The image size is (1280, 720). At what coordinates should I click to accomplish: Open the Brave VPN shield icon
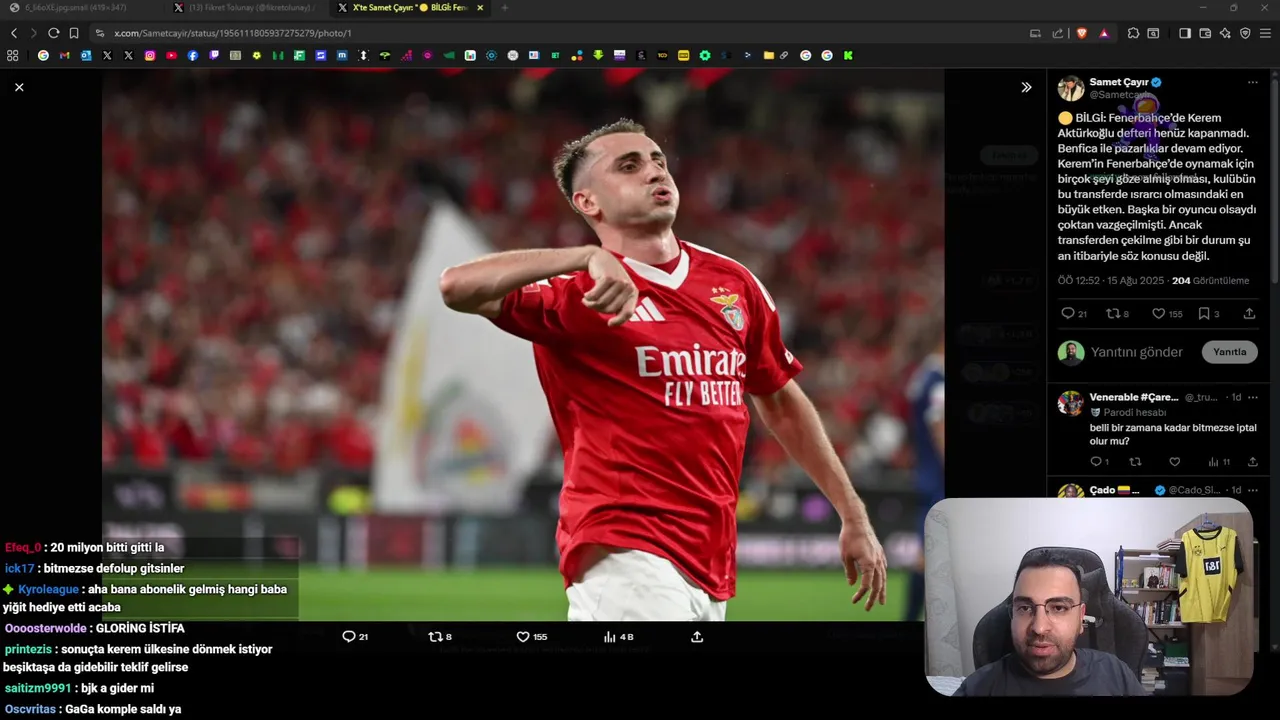[1245, 33]
